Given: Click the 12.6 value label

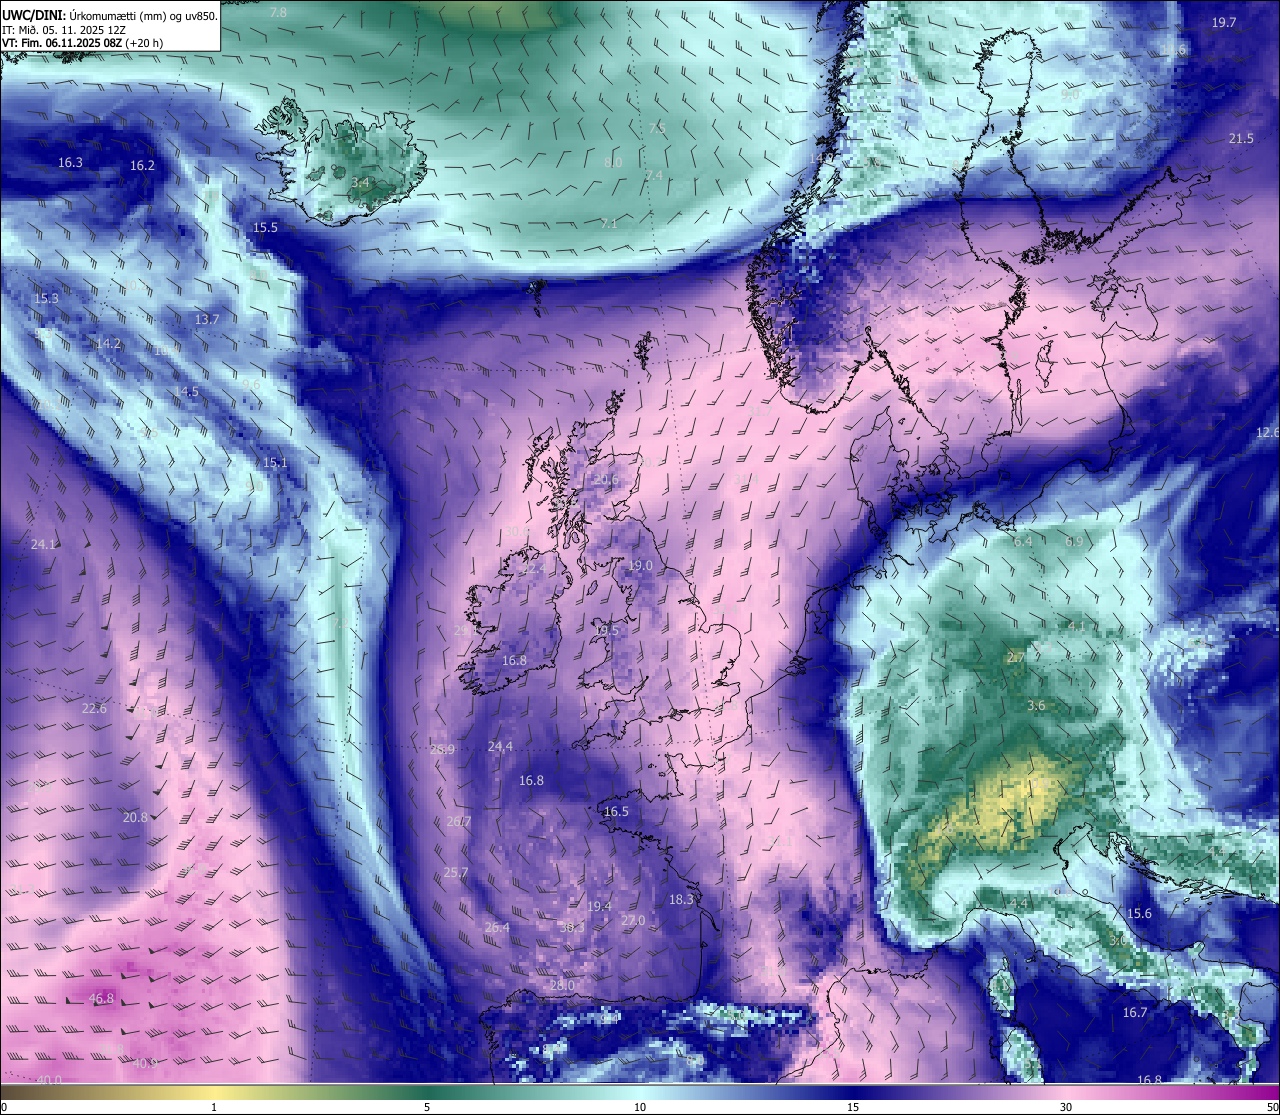Looking at the screenshot, I should [1267, 432].
